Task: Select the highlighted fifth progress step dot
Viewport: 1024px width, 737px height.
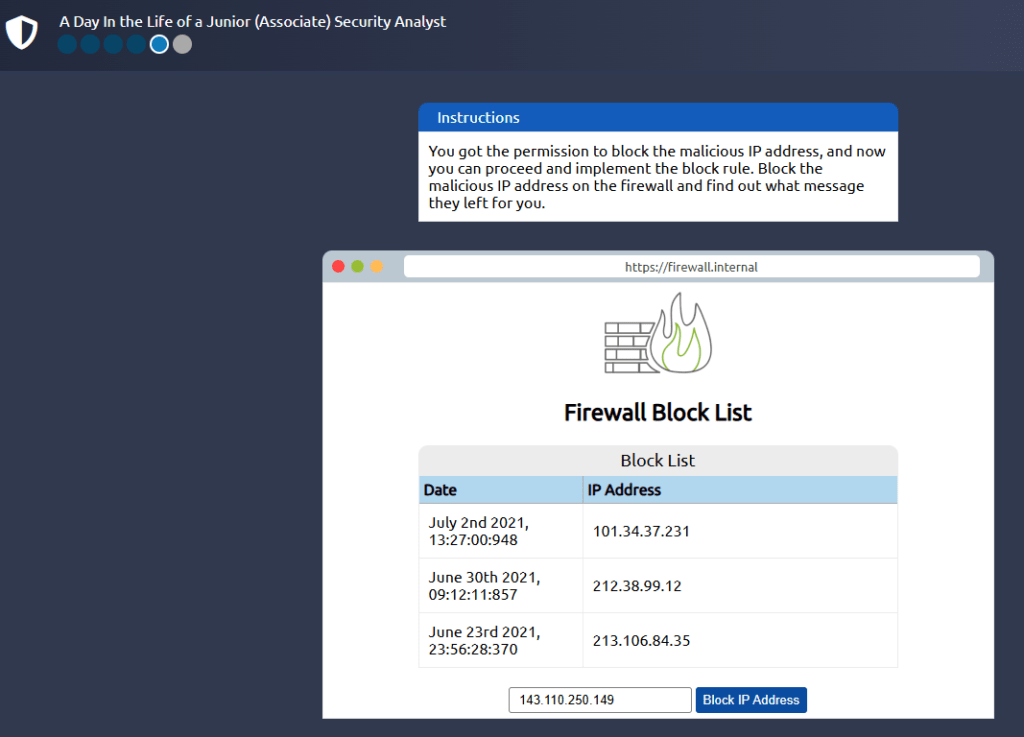Action: [159, 44]
